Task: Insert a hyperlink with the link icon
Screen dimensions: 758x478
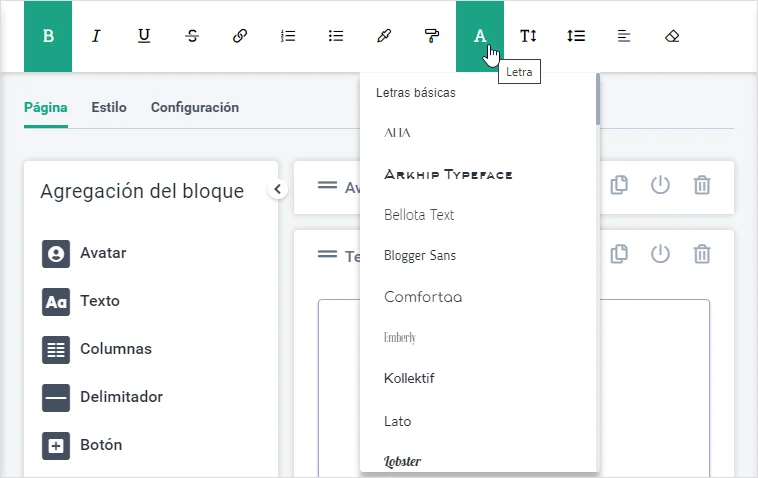Action: click(240, 36)
